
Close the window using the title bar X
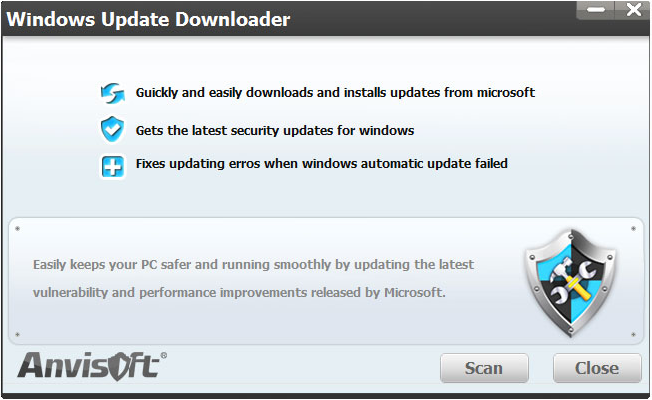(631, 10)
